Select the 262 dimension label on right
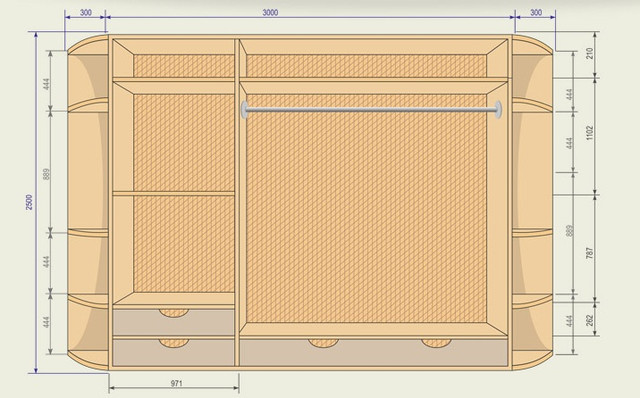This screenshot has height=398, width=640. [x=589, y=320]
